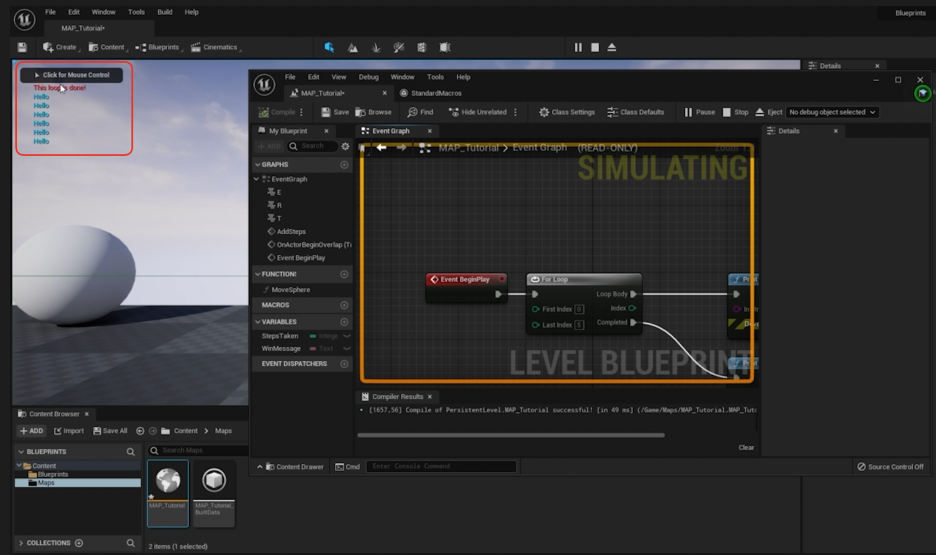936x555 pixels.
Task: Switch to Fracture mode icon
Action: [x=421, y=47]
